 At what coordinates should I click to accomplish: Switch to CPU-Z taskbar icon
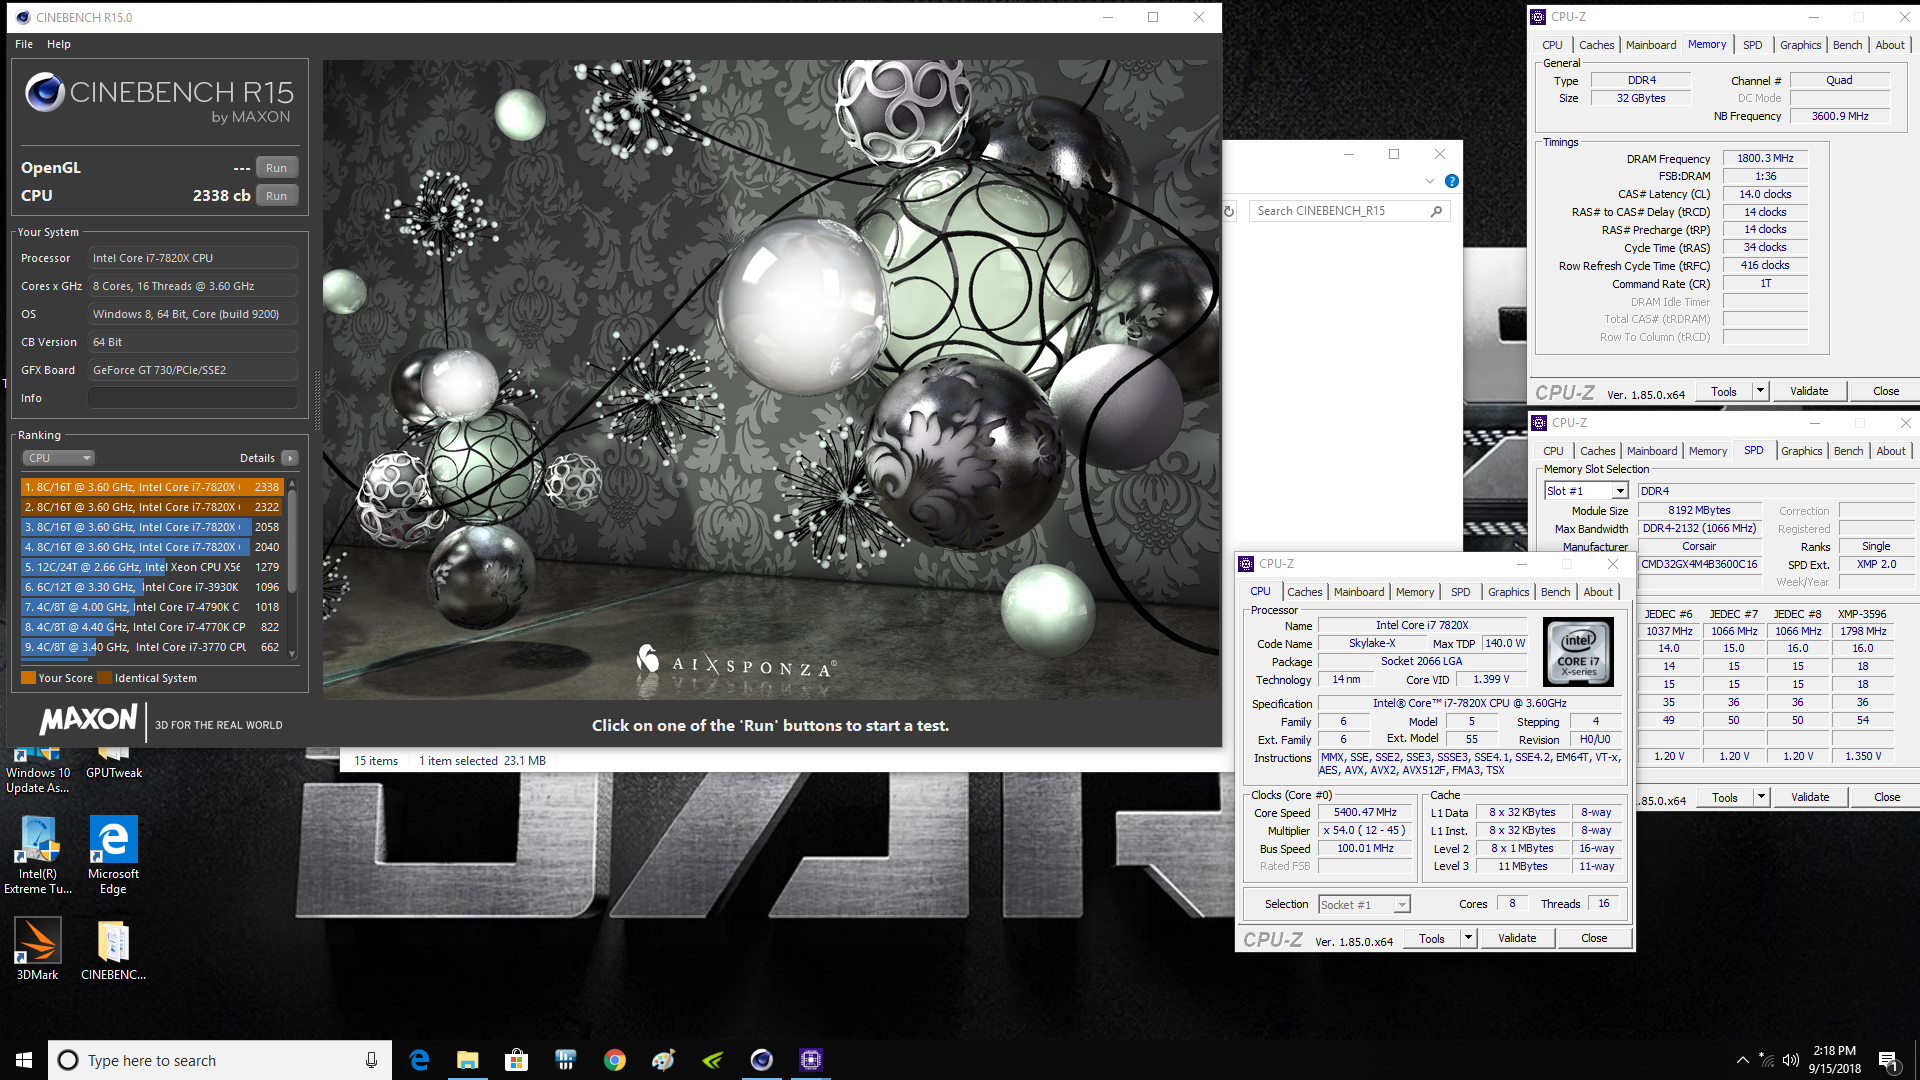810,1060
